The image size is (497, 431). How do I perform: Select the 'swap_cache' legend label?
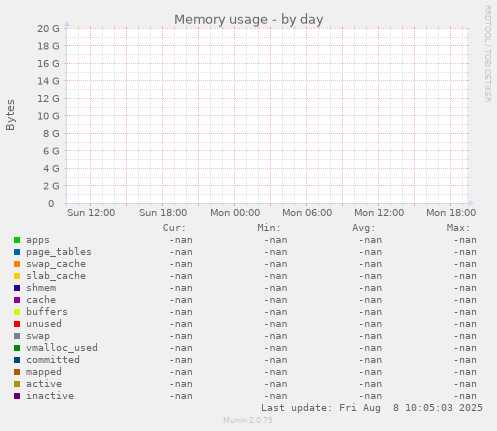tap(56, 264)
